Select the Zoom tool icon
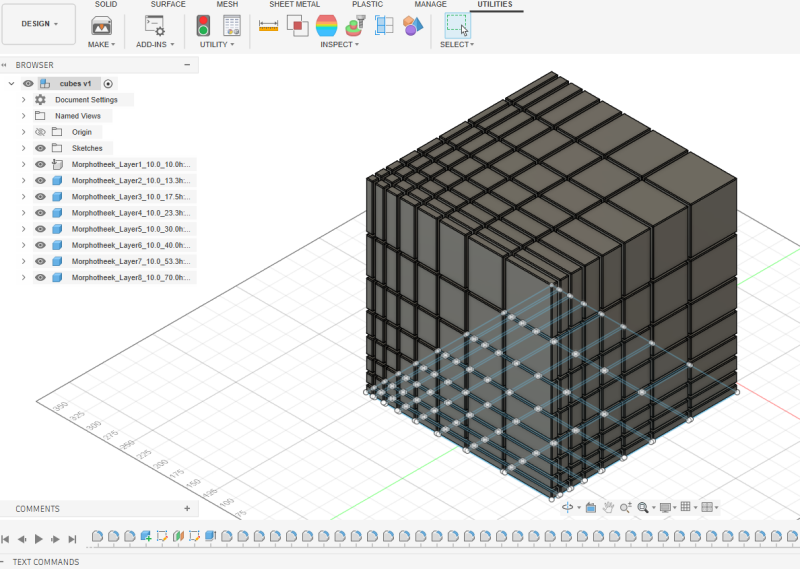This screenshot has width=800, height=569. [626, 507]
